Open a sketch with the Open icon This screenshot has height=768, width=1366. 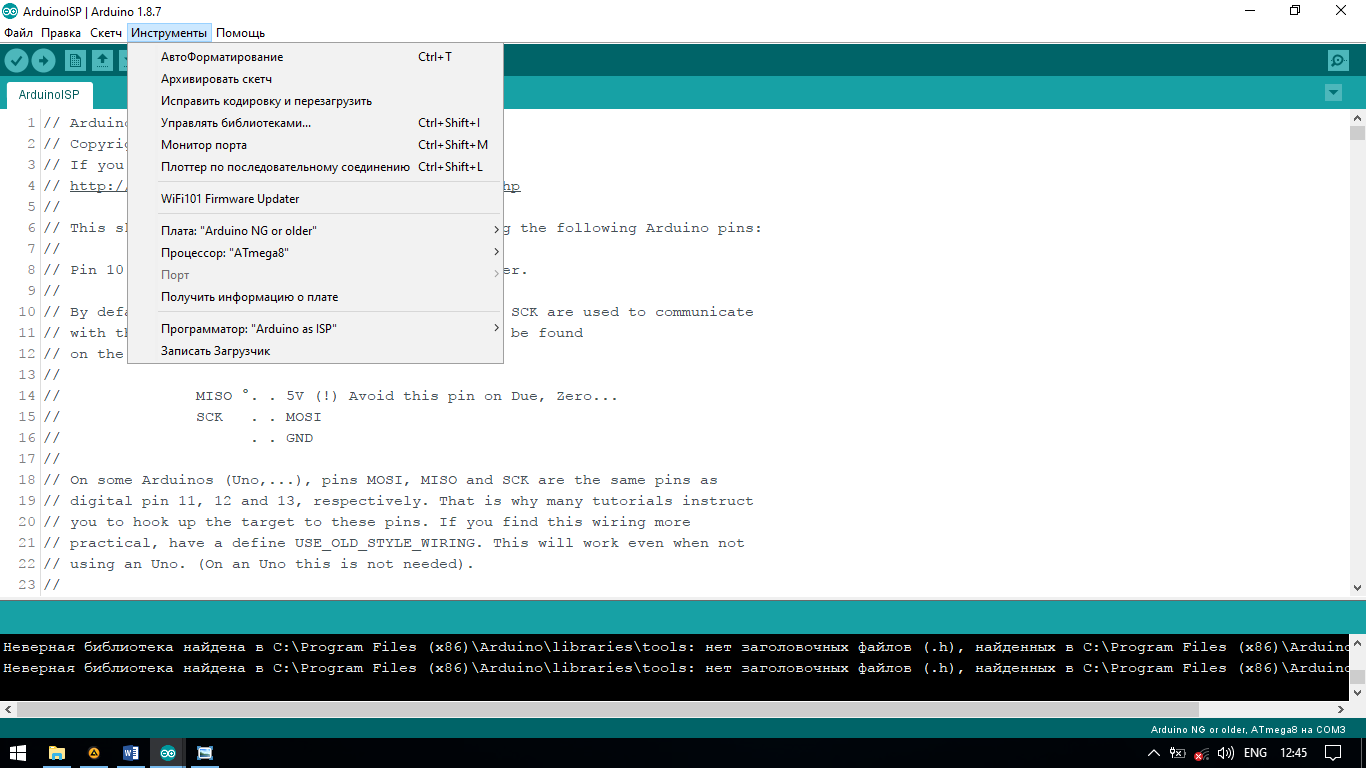pyautogui.click(x=102, y=61)
